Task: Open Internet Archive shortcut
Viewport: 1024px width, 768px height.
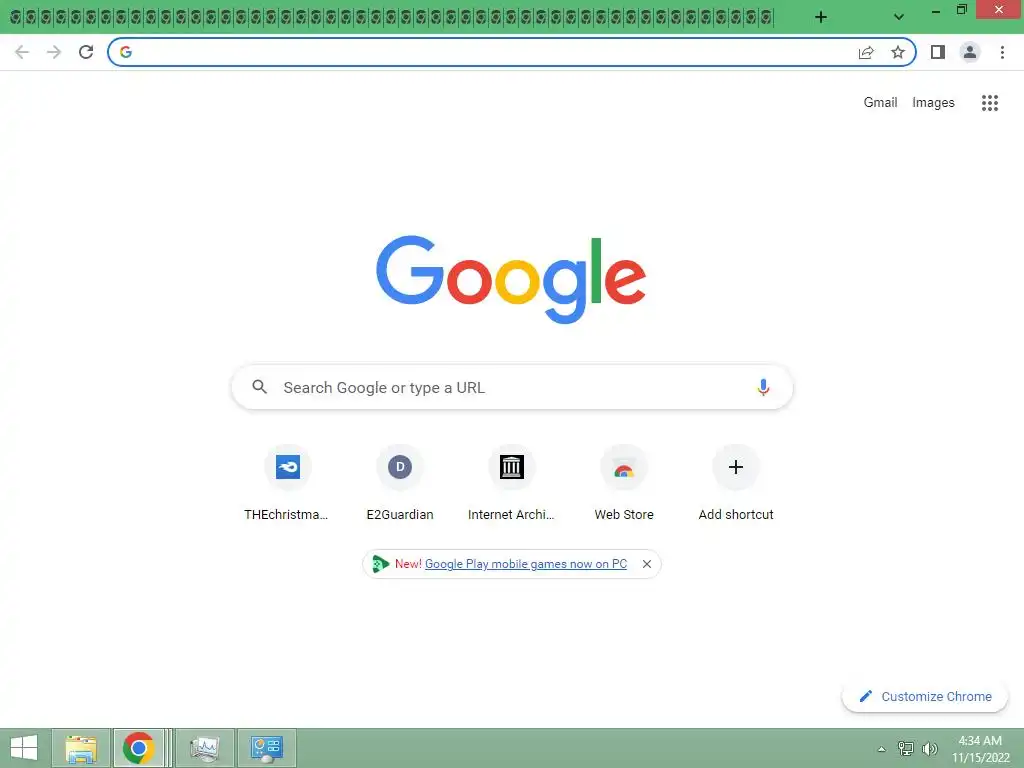Action: click(511, 483)
